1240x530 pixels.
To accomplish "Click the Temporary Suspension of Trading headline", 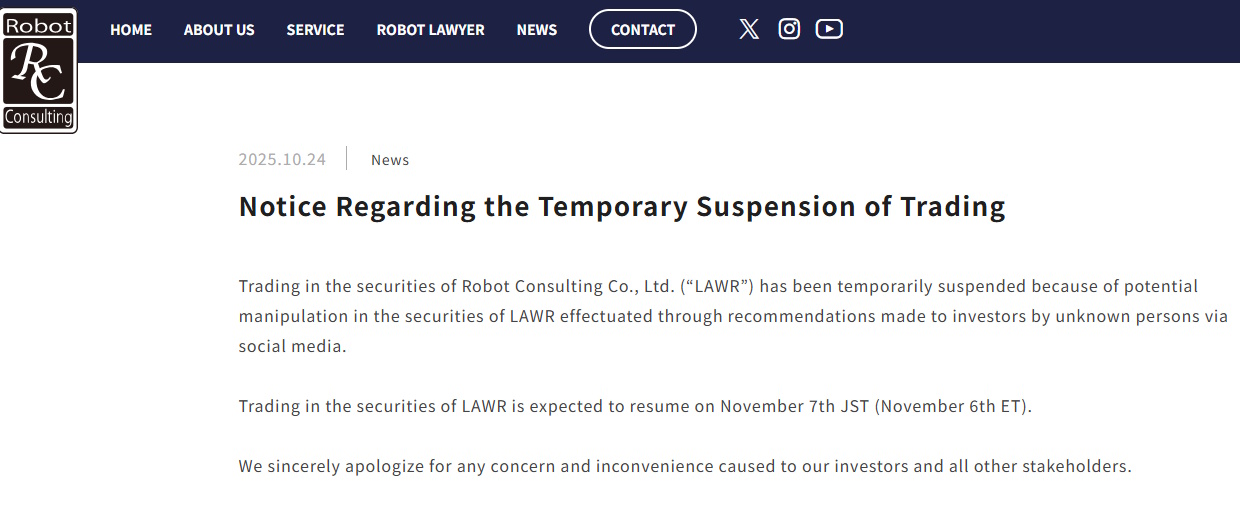I will click(x=622, y=207).
